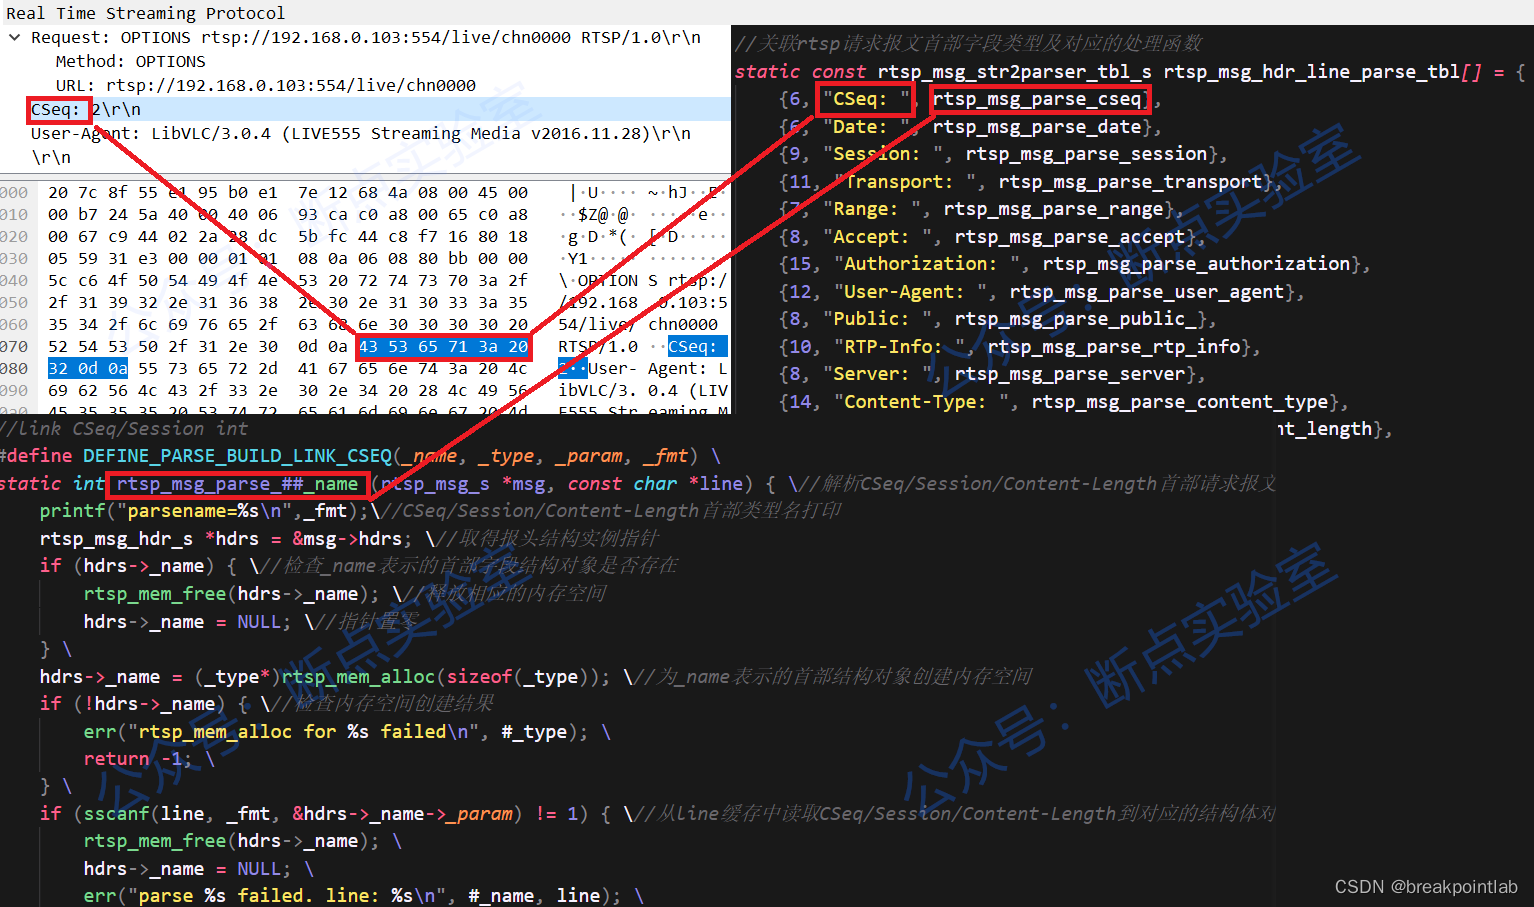Click rtsp_msg_hdr_line_parse_tbl[] array name
Screen dimensions: 1534x907
tap(1322, 72)
